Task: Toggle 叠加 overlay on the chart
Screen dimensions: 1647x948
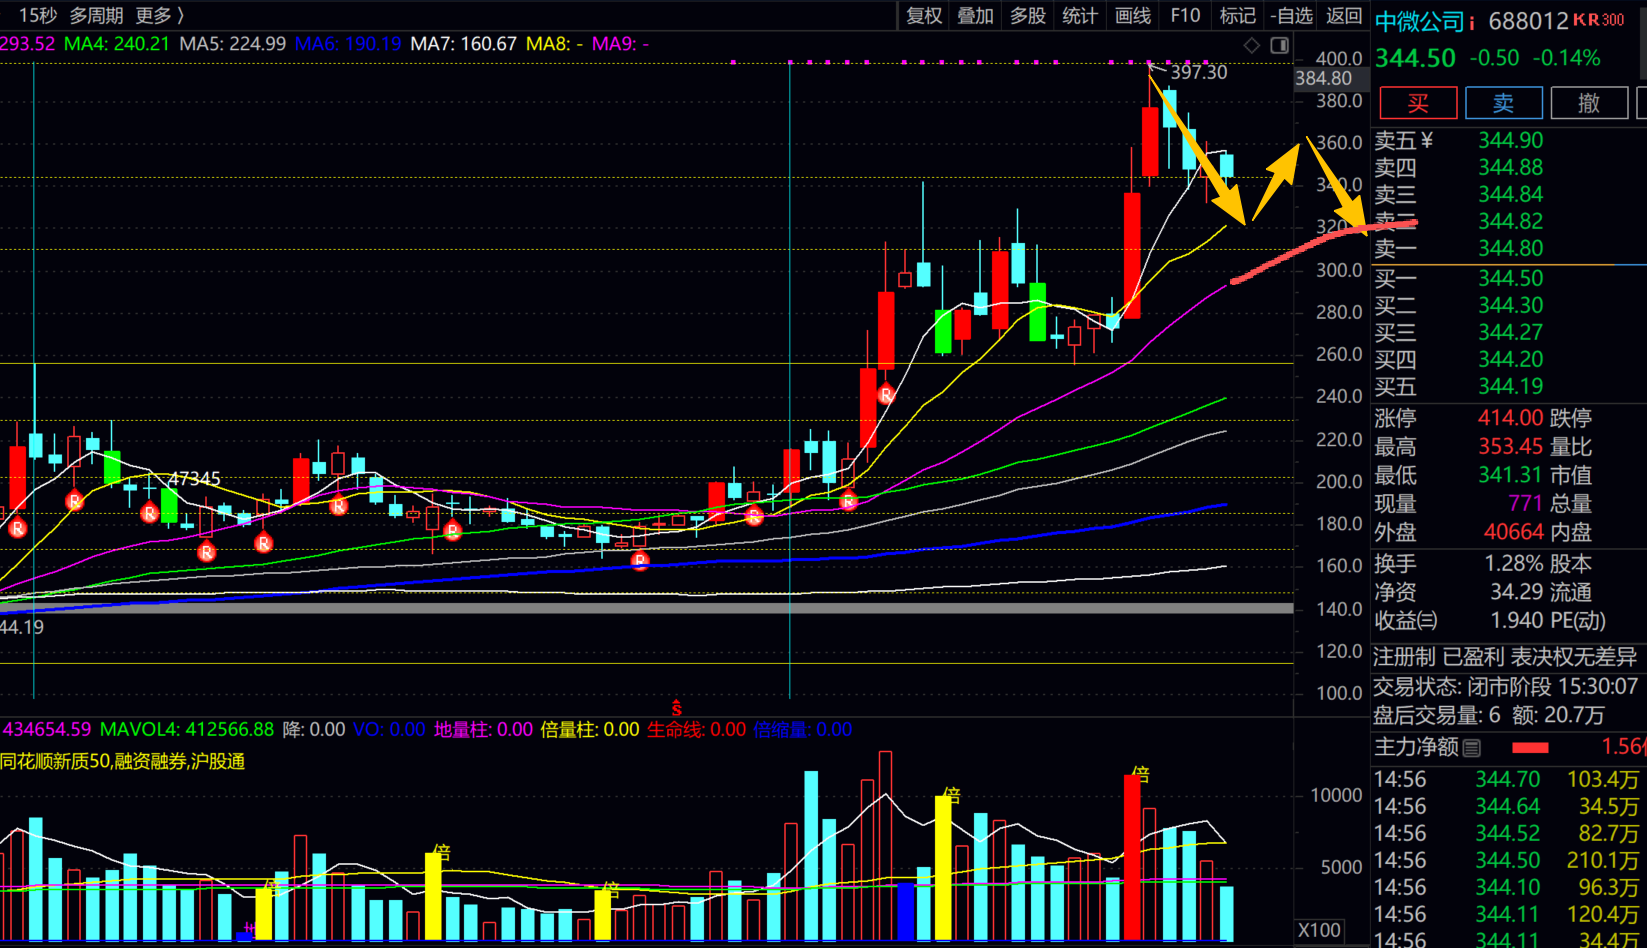Action: [975, 15]
